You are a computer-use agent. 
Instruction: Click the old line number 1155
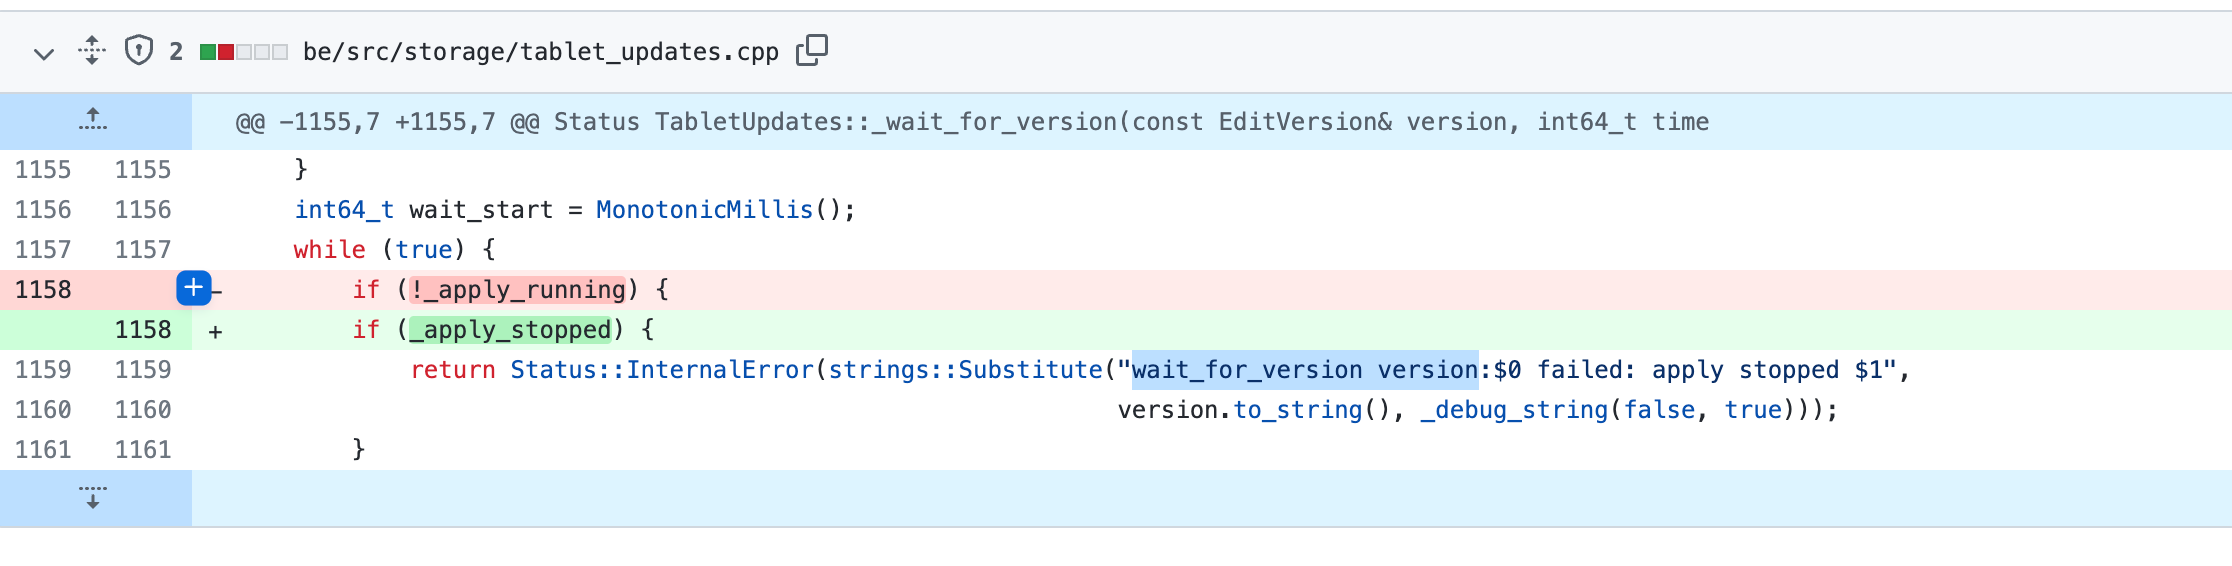[43, 170]
